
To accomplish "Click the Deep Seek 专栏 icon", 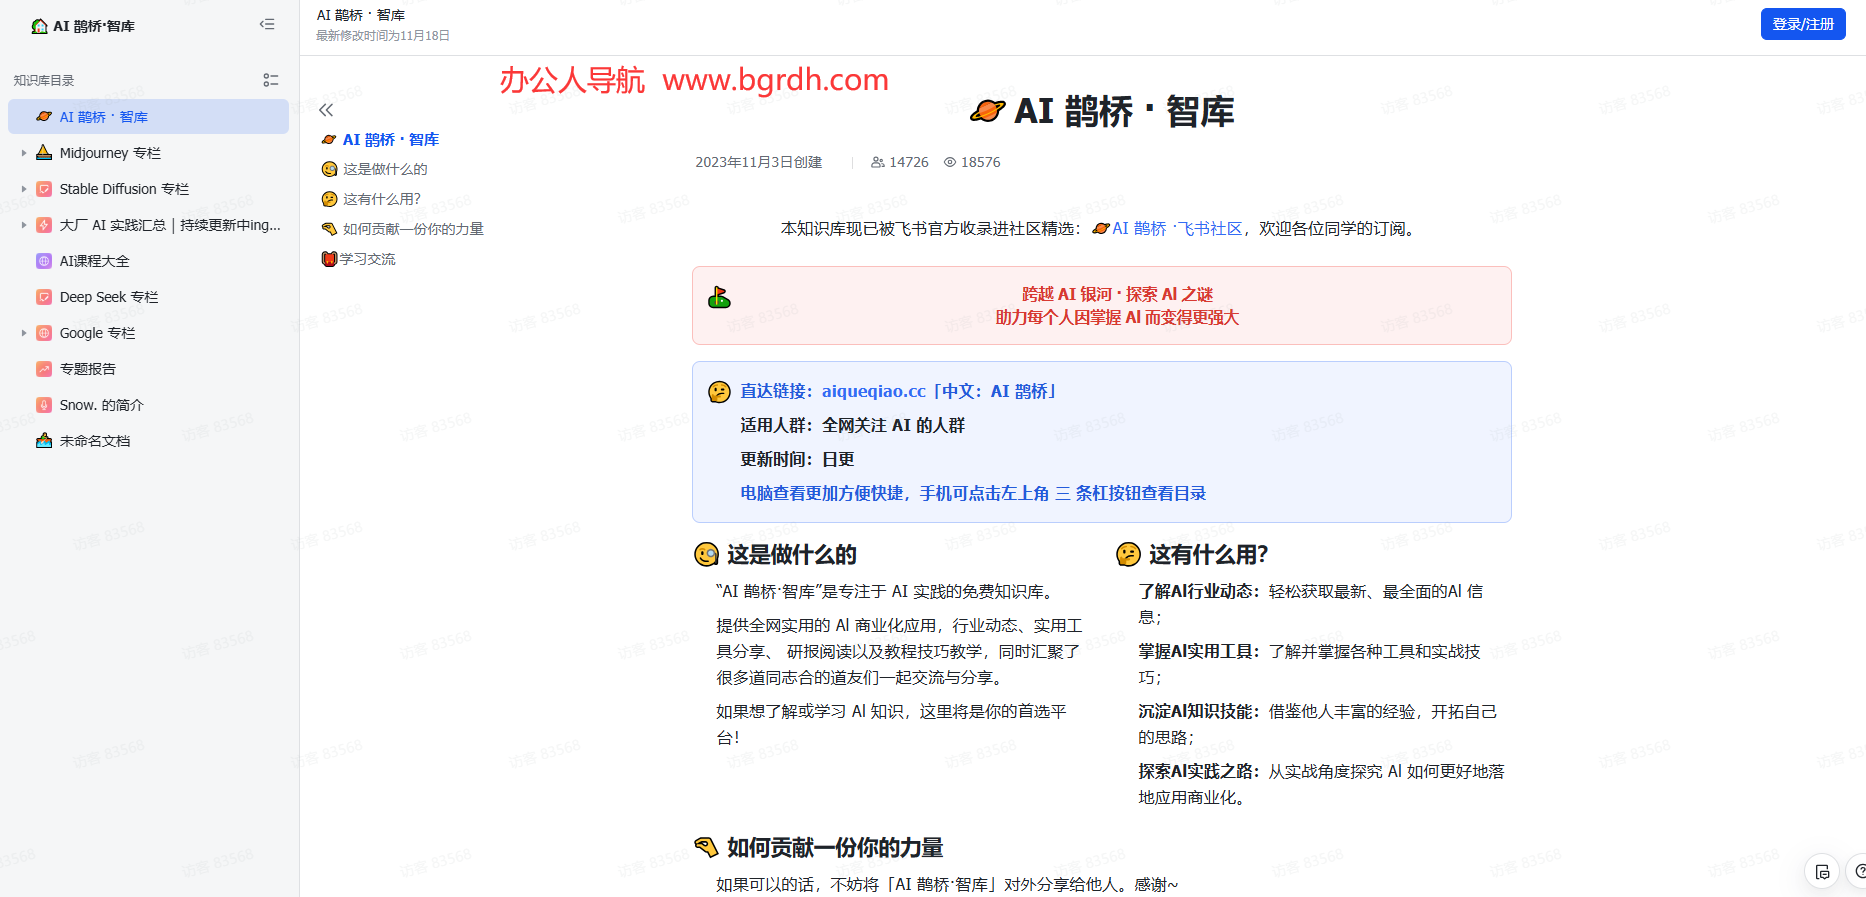I will pyautogui.click(x=44, y=297).
